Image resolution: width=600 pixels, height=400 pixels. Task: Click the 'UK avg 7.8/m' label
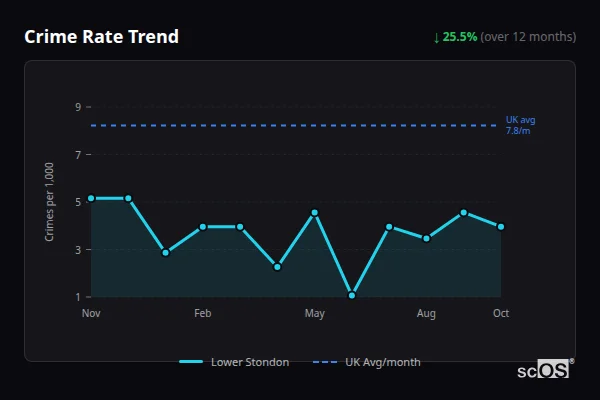pyautogui.click(x=520, y=125)
